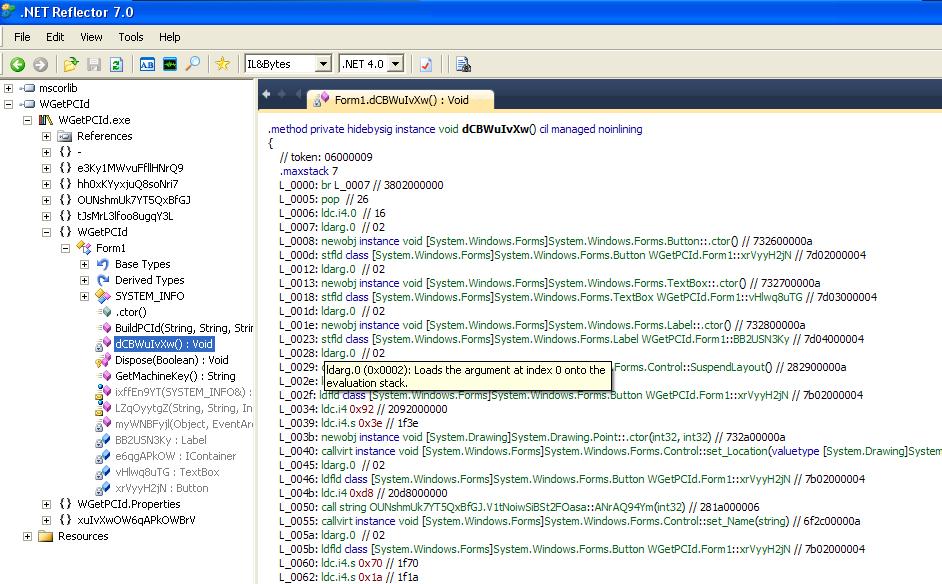Viewport: 942px width, 584px height.
Task: Click the SYSTEM_INFO struct icon
Action: pos(103,296)
